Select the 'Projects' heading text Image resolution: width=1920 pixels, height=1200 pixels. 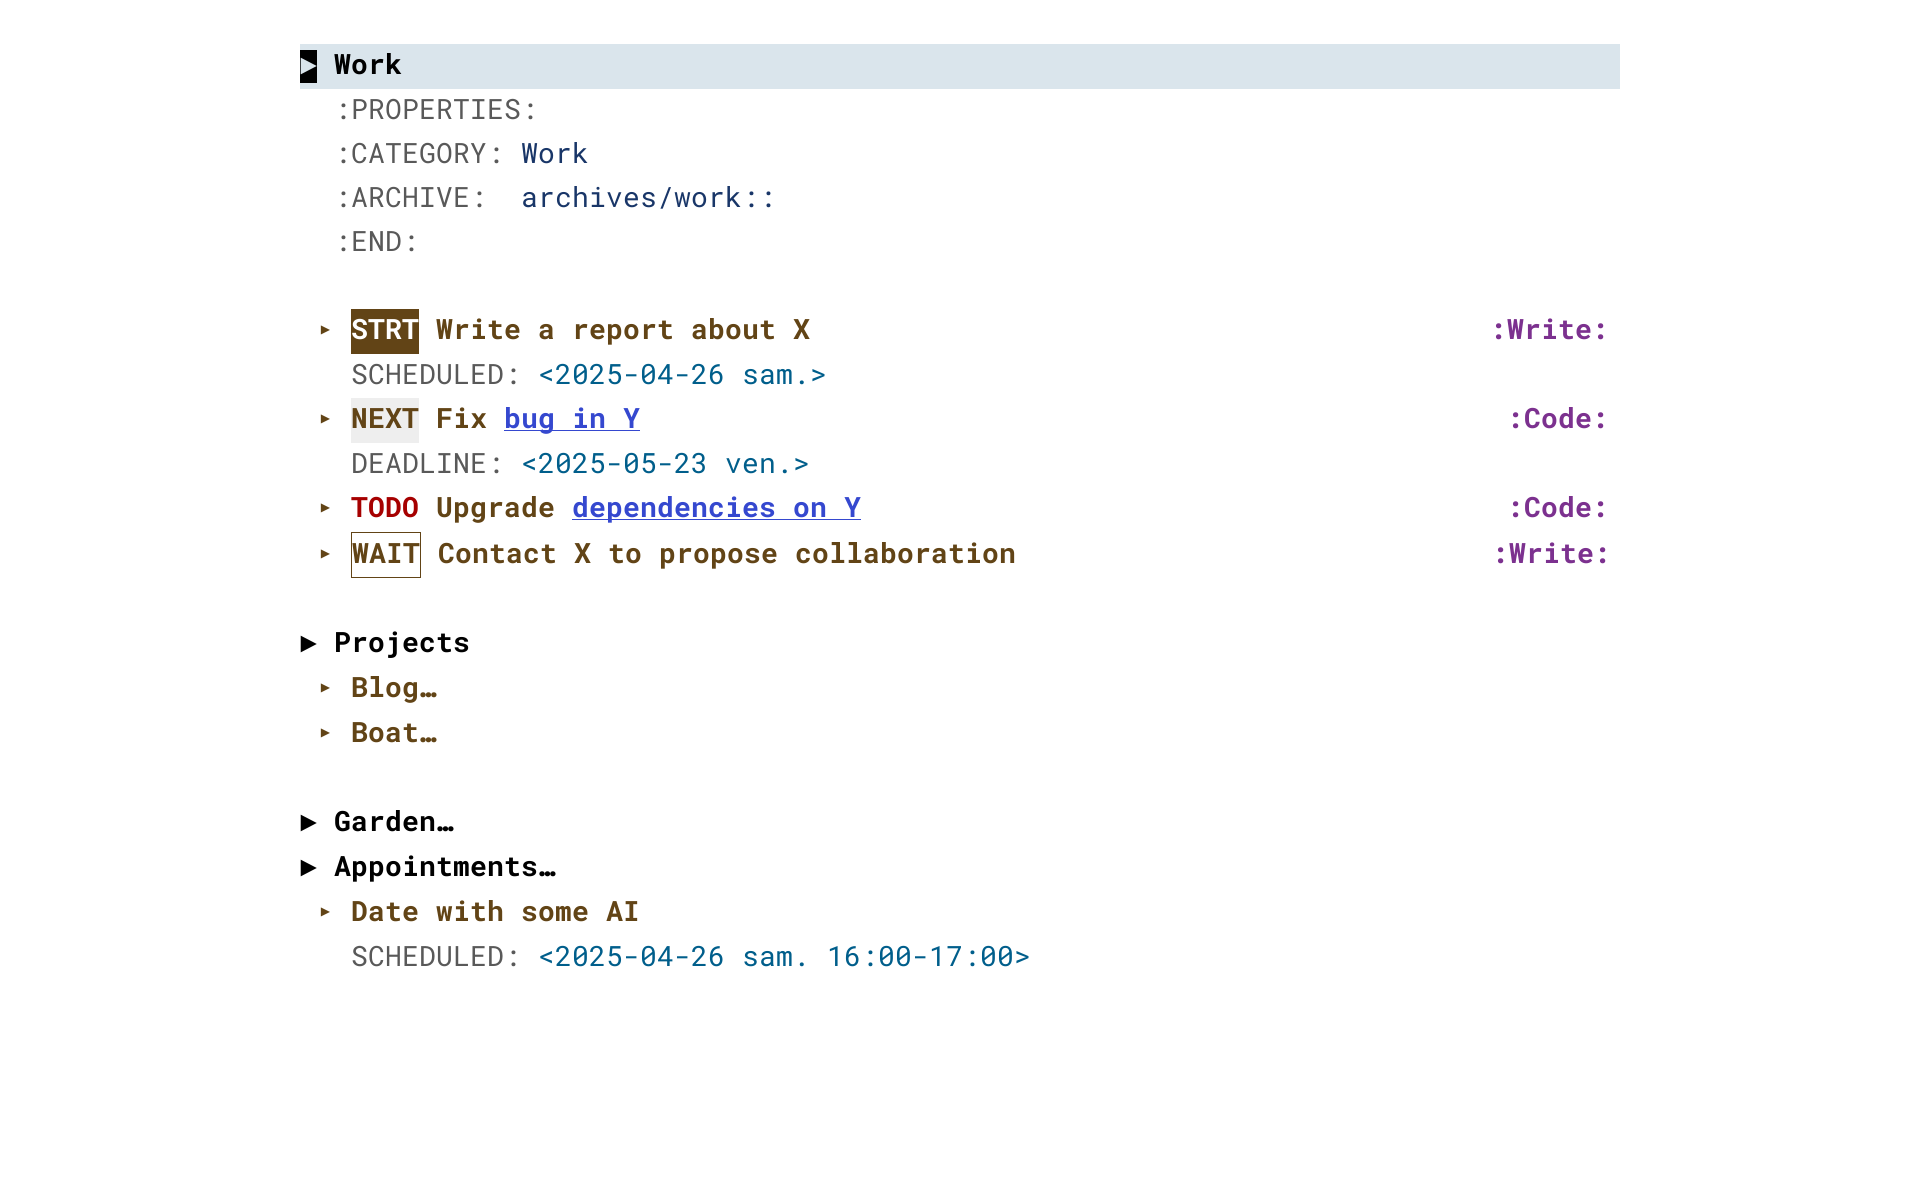coord(402,644)
